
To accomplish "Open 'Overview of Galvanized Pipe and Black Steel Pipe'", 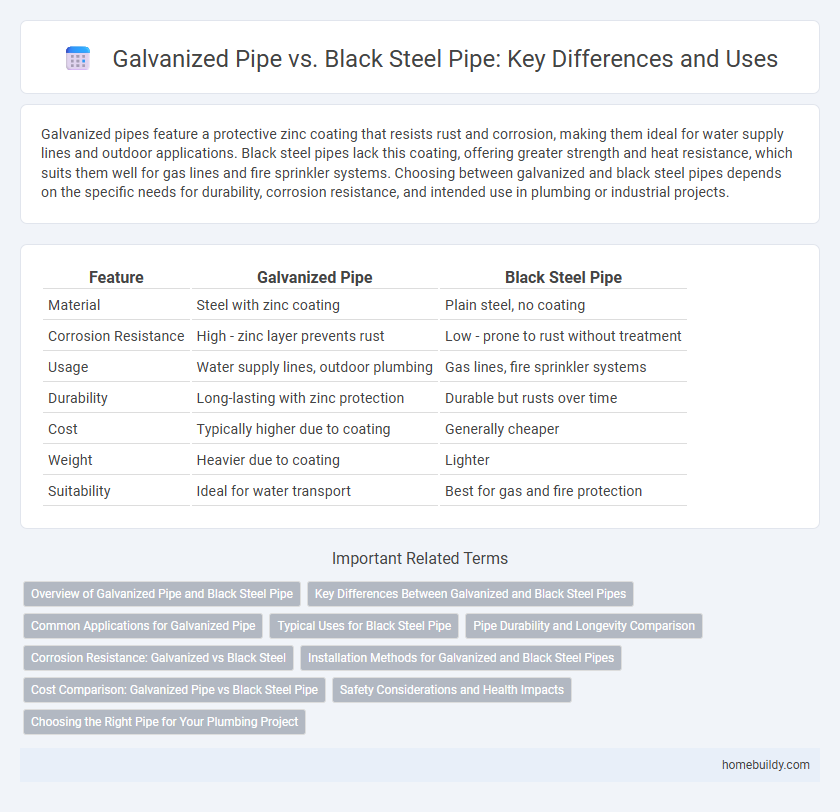I will pos(162,593).
